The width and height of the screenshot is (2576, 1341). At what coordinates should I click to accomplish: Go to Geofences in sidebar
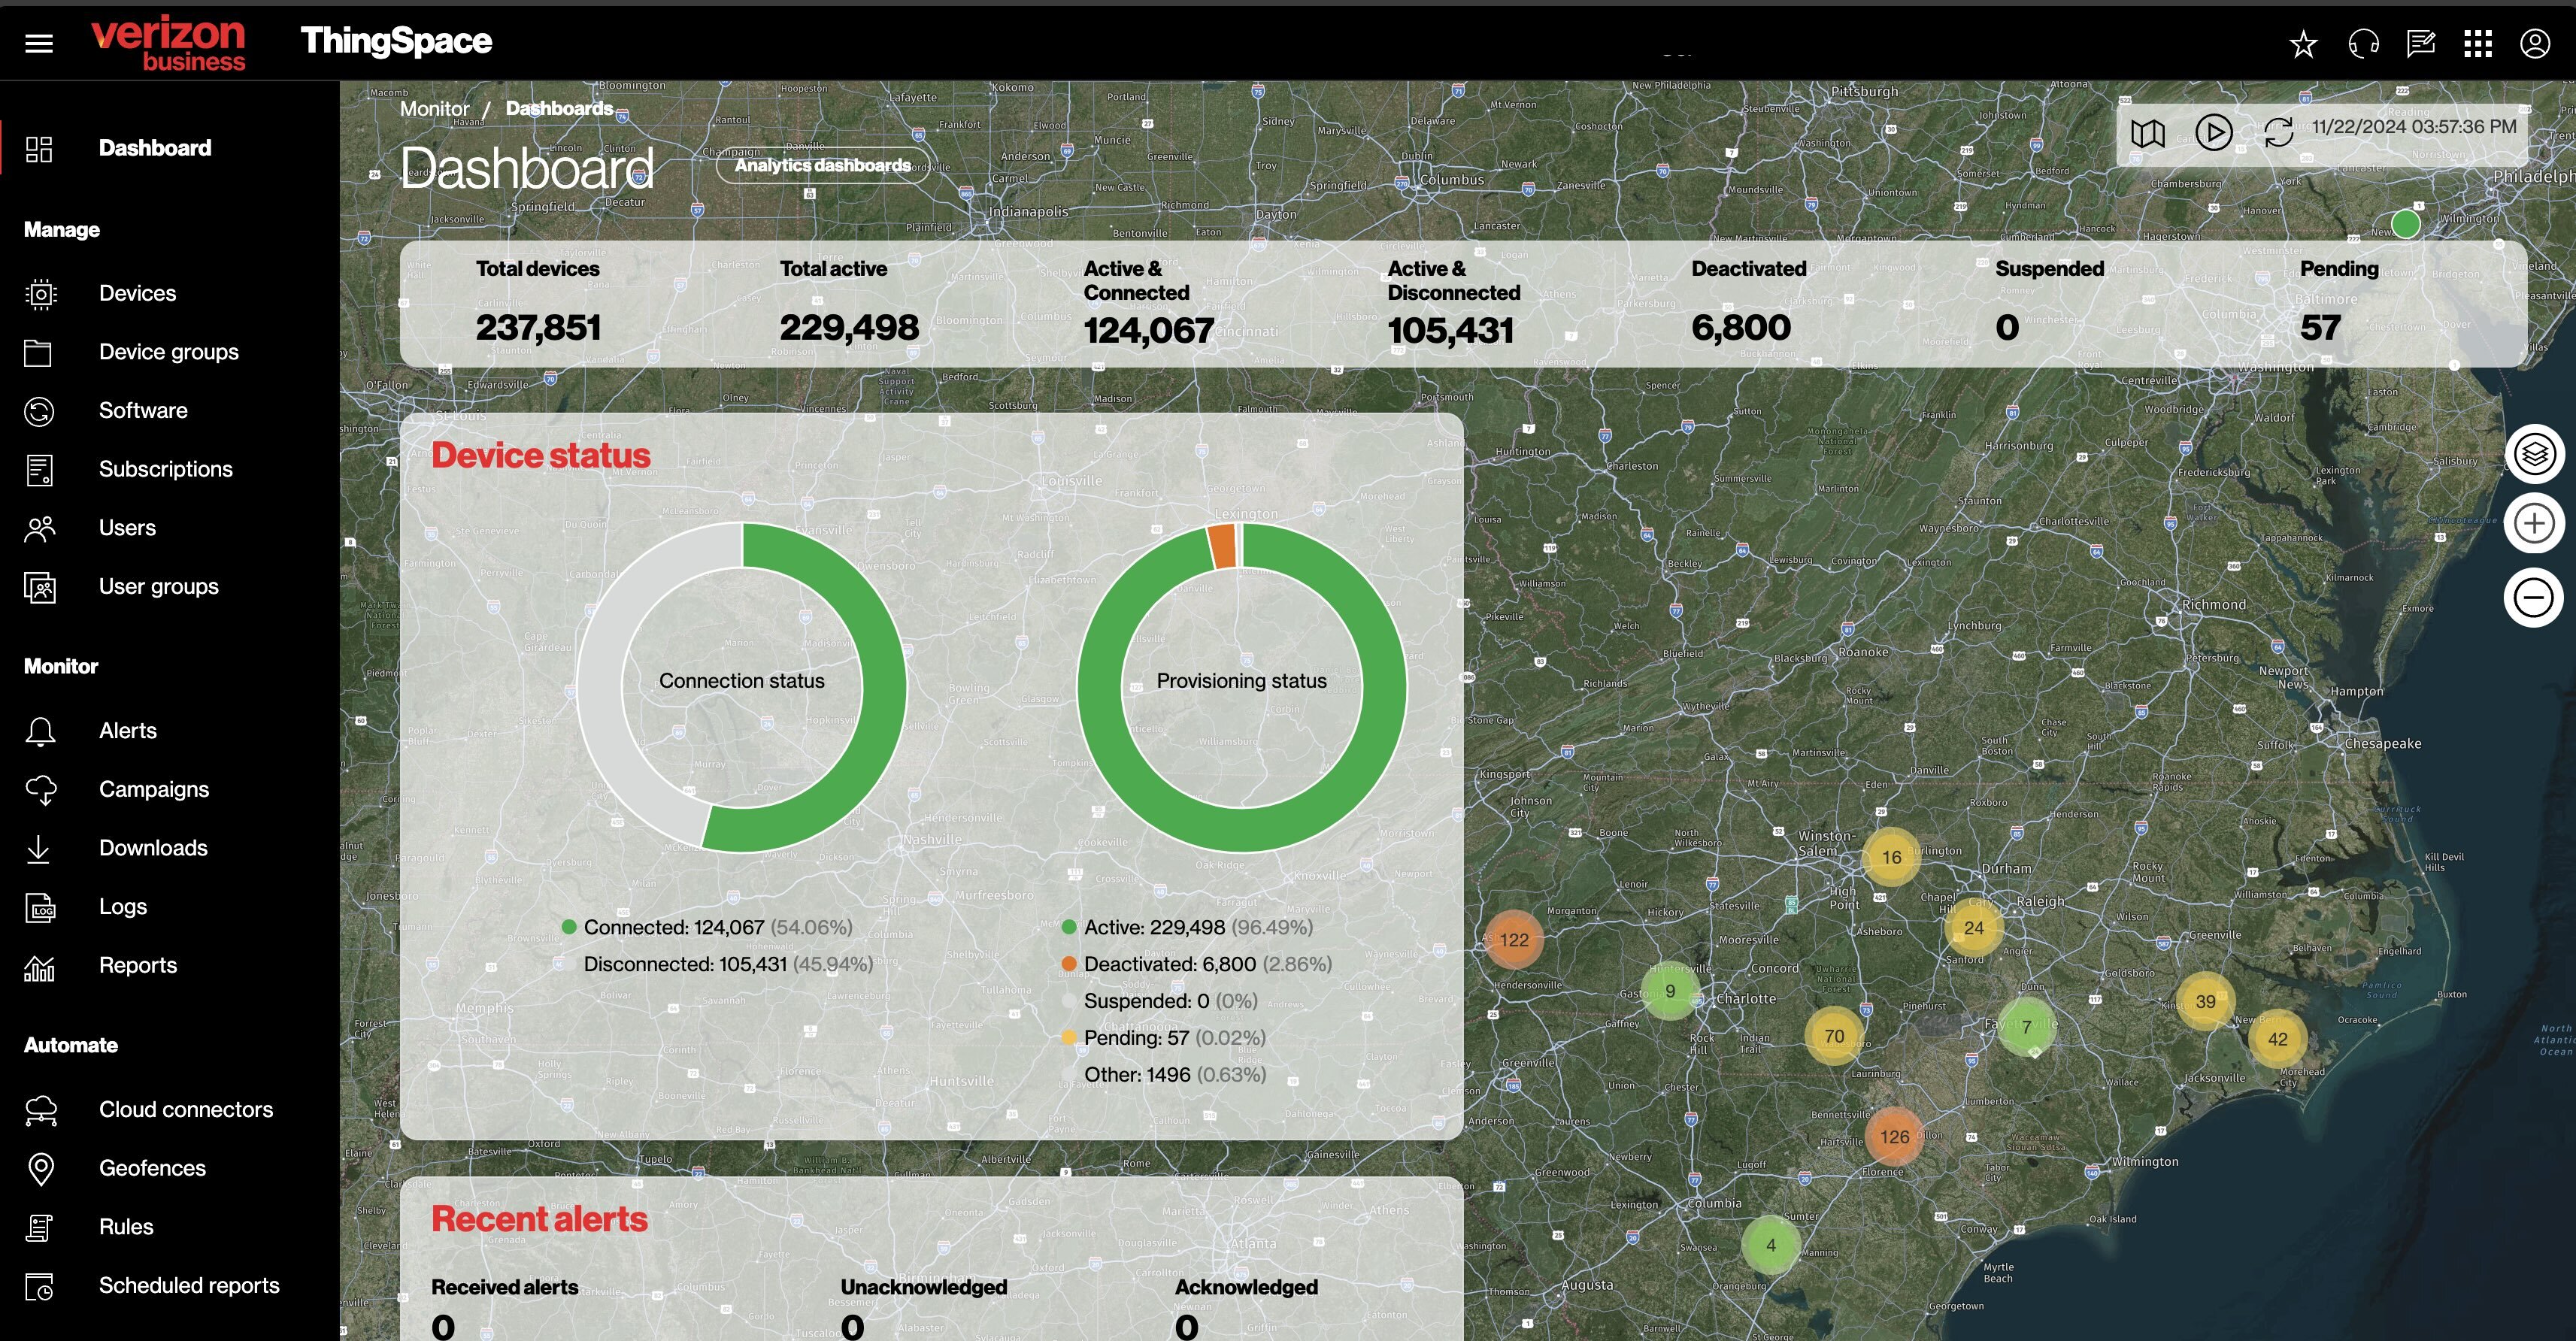[x=152, y=1168]
